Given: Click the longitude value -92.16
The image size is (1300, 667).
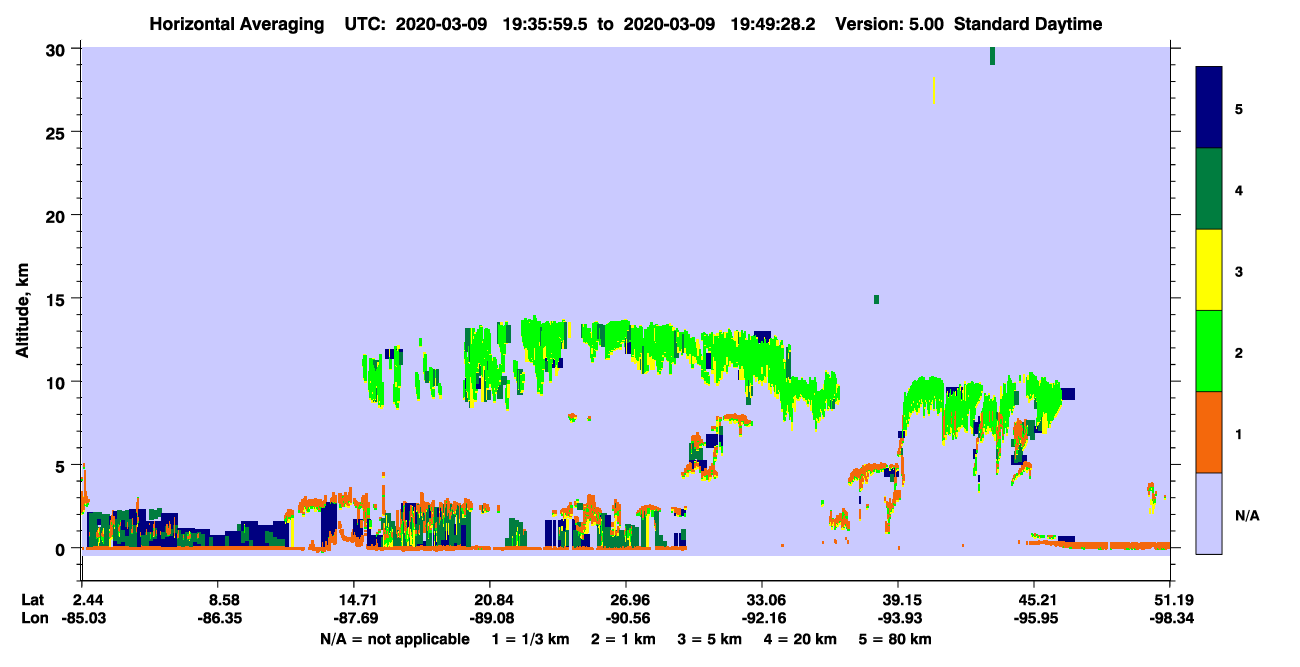Looking at the screenshot, I should [762, 619].
